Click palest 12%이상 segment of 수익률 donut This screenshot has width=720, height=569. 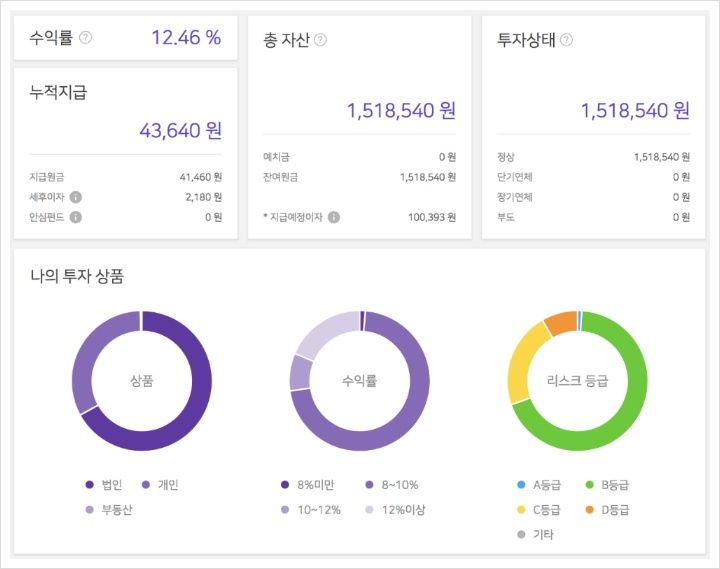[327, 330]
